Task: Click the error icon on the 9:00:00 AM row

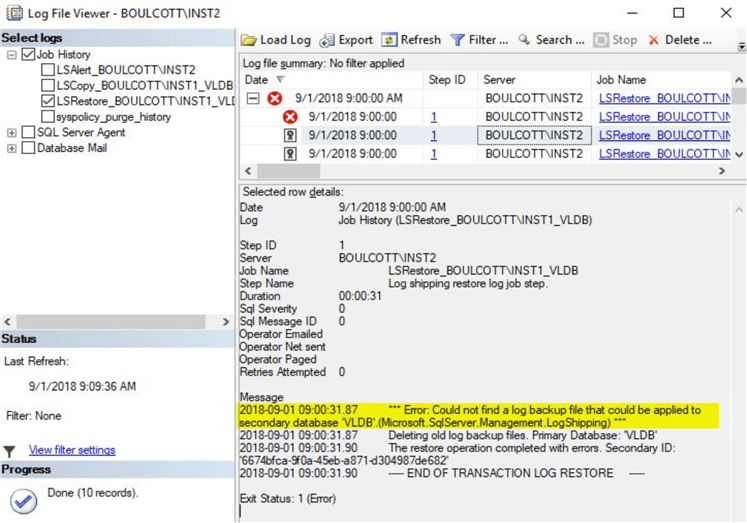Action: [274, 99]
